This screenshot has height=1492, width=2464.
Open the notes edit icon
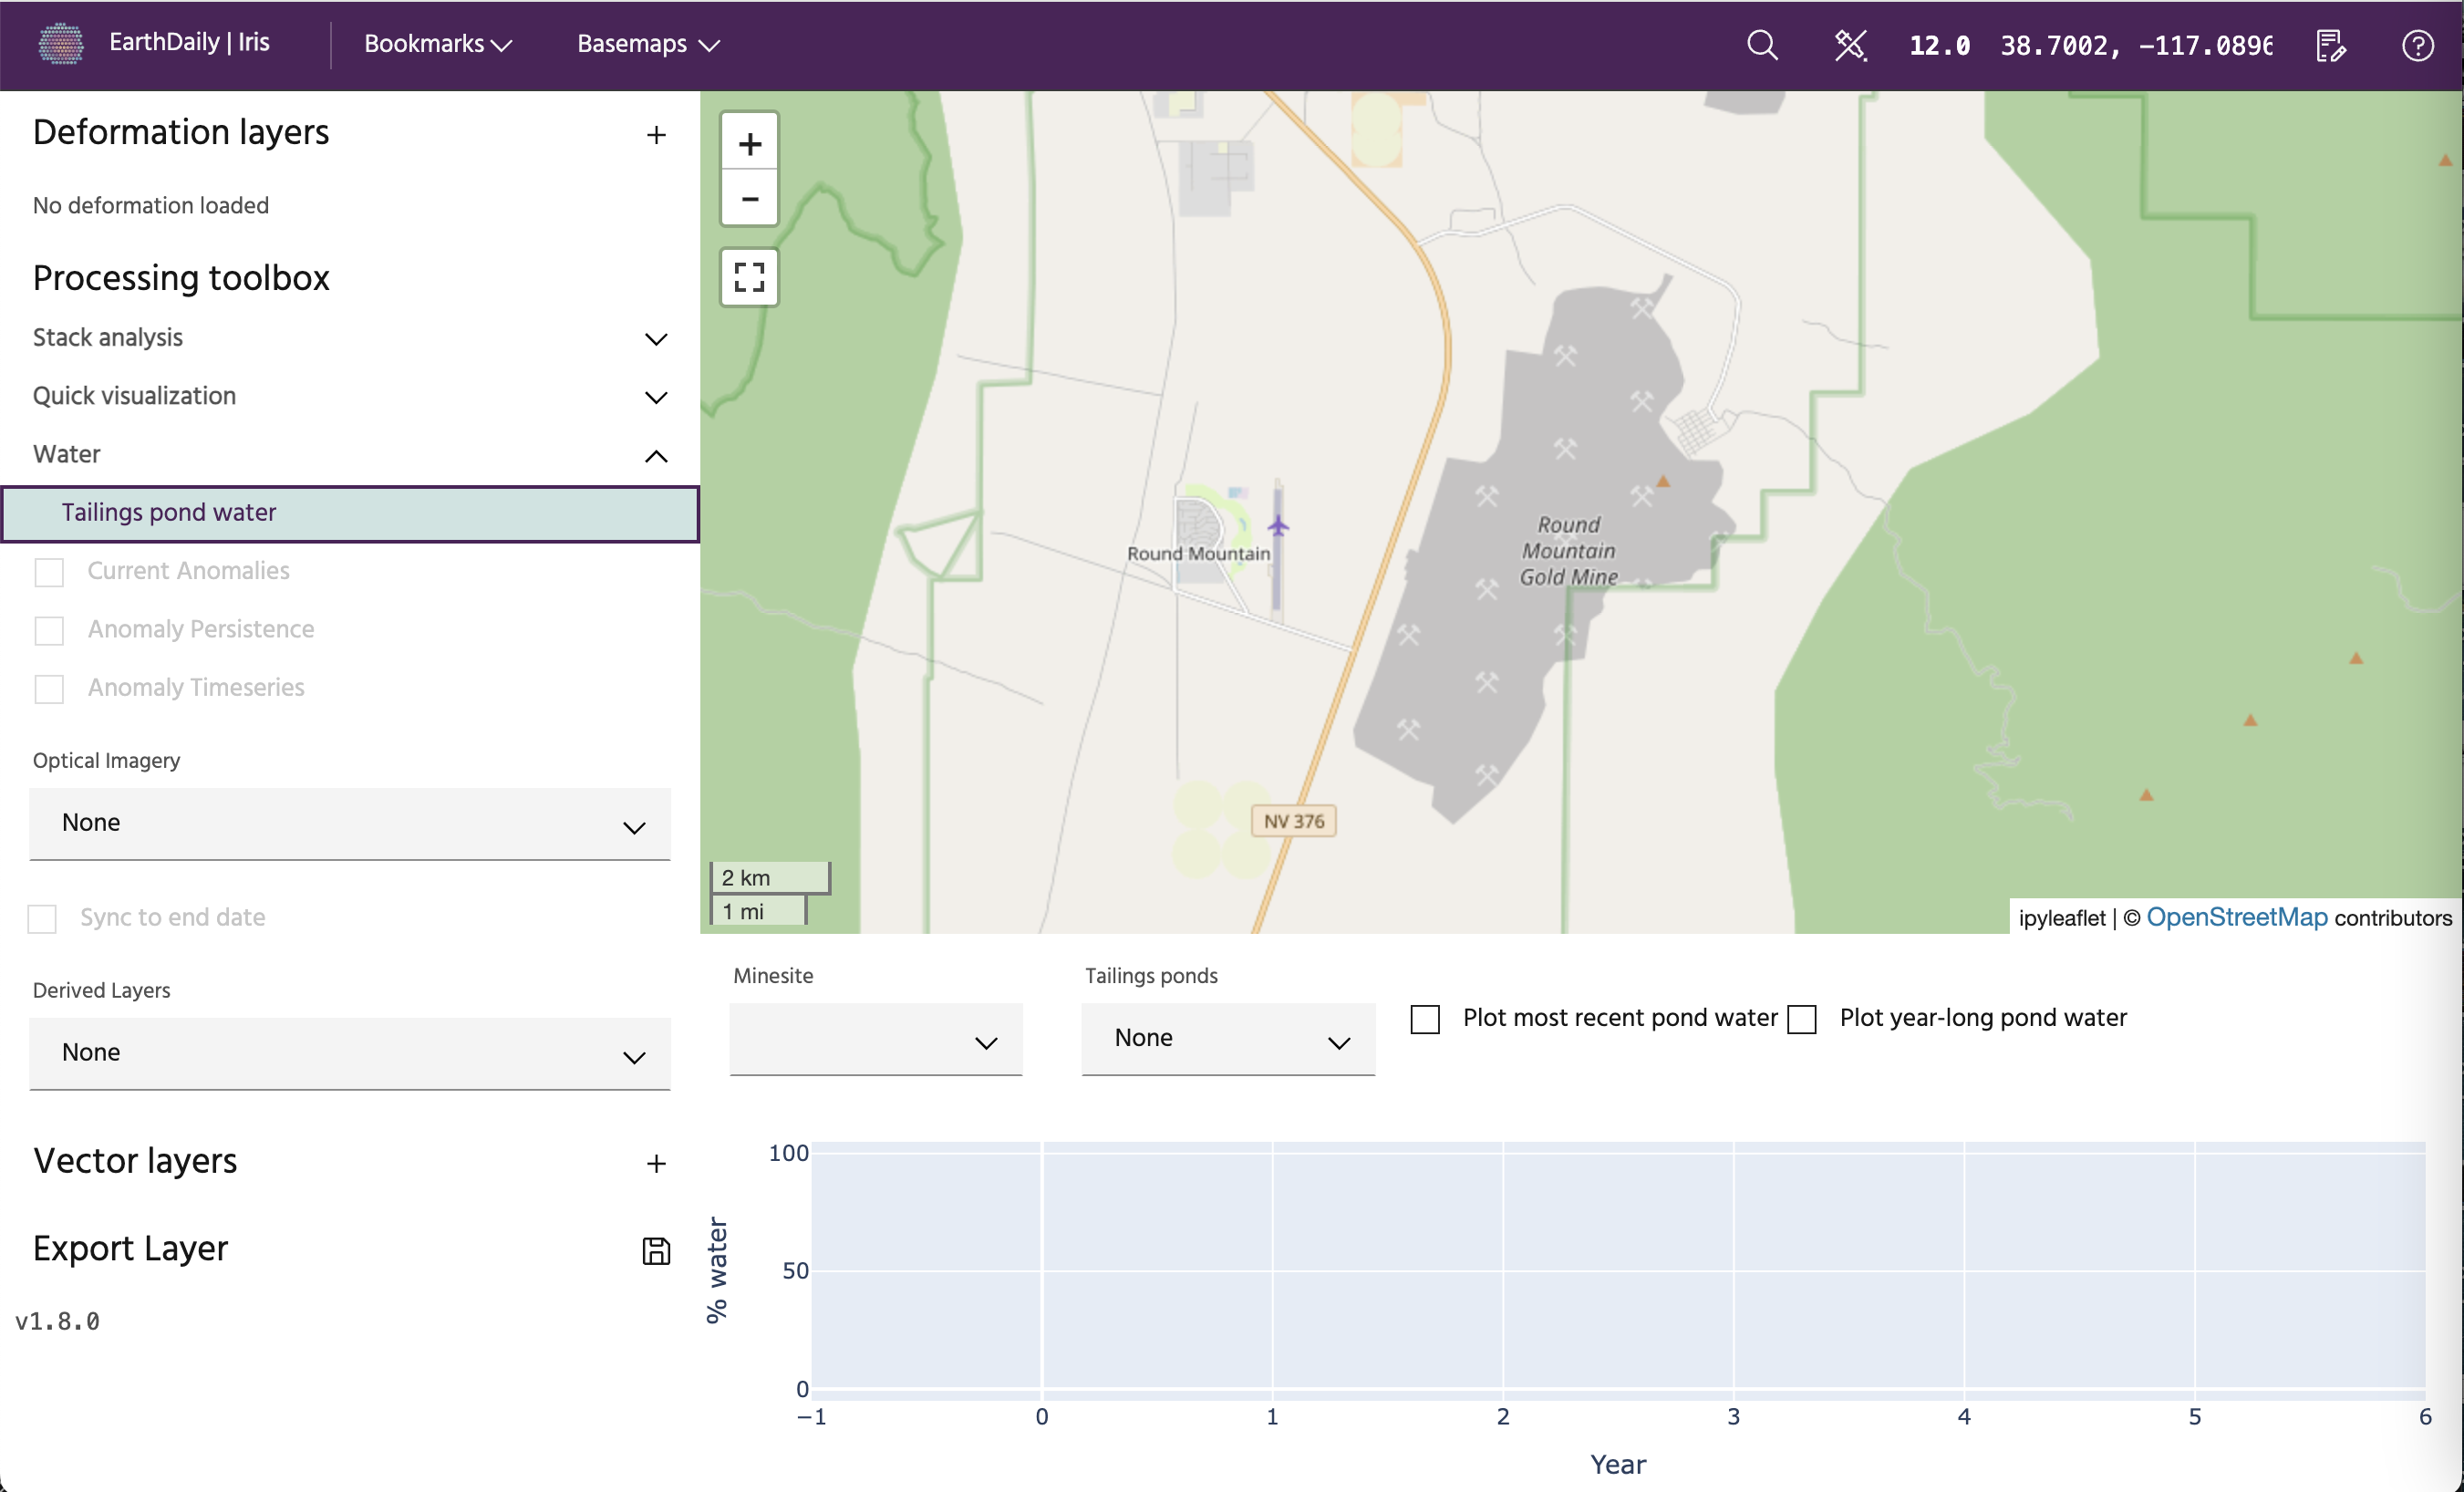click(2330, 45)
